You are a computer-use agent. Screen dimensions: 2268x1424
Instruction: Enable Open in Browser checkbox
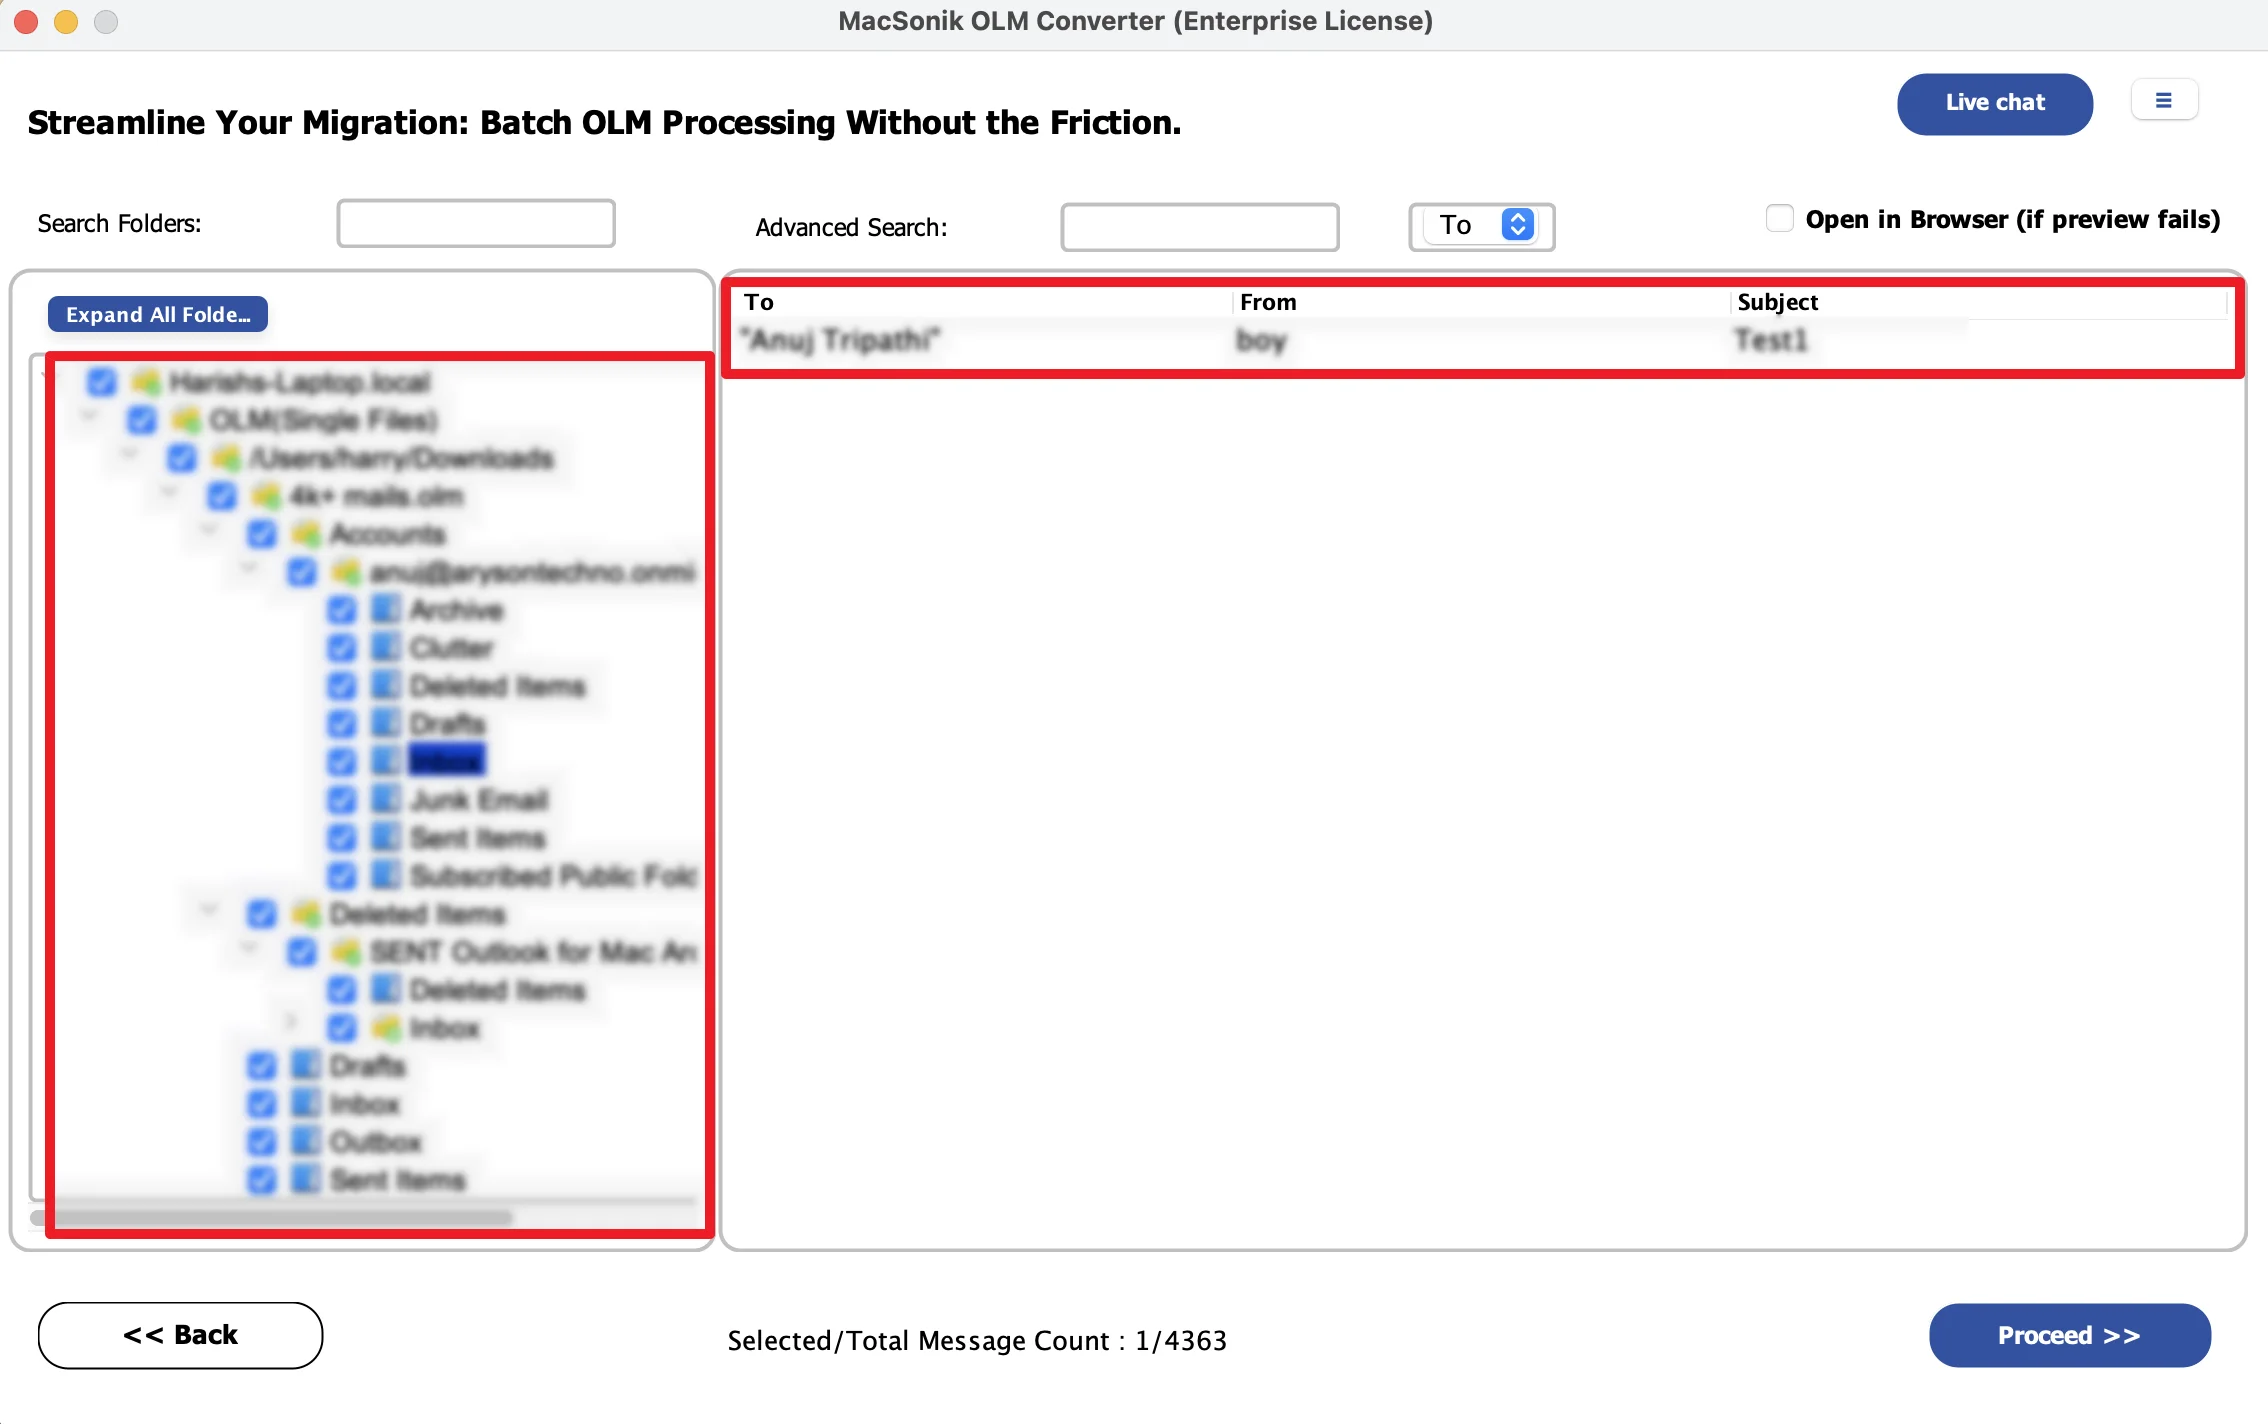(1779, 219)
